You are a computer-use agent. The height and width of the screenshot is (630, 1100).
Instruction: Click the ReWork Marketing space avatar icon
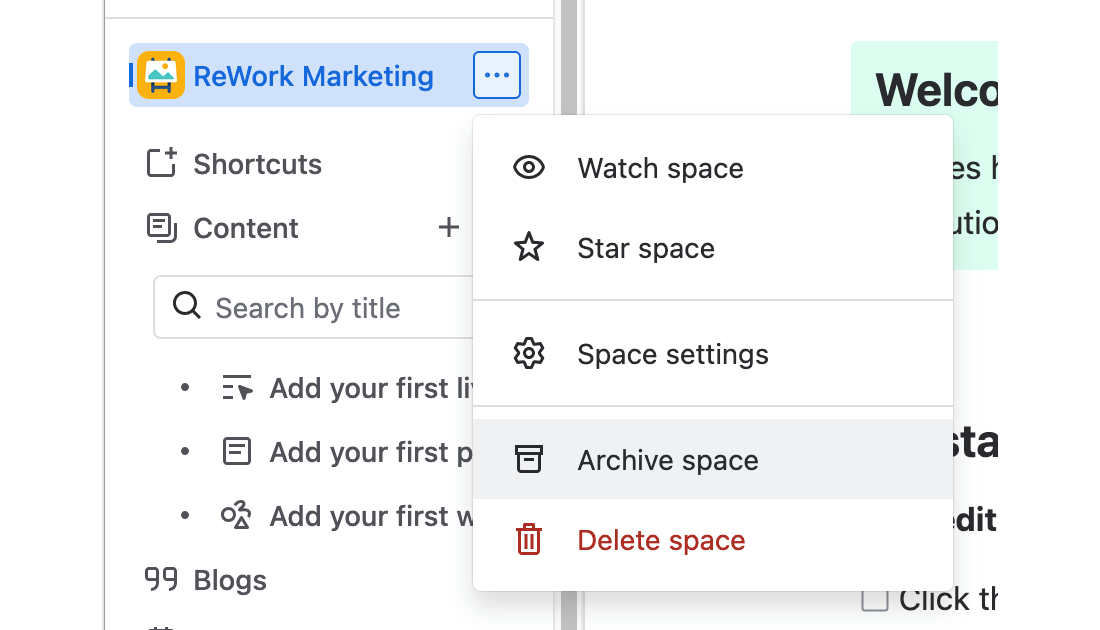tap(163, 74)
